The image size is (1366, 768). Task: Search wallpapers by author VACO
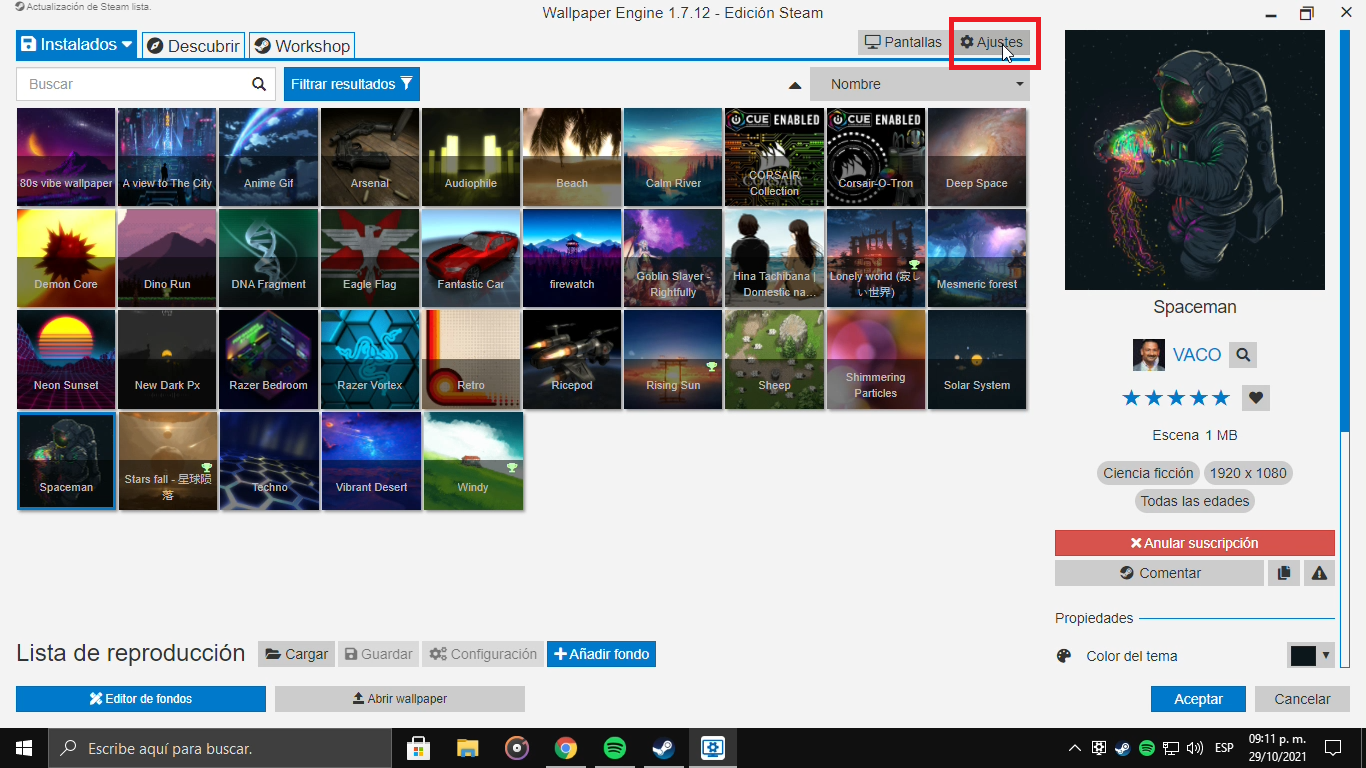[x=1243, y=354]
